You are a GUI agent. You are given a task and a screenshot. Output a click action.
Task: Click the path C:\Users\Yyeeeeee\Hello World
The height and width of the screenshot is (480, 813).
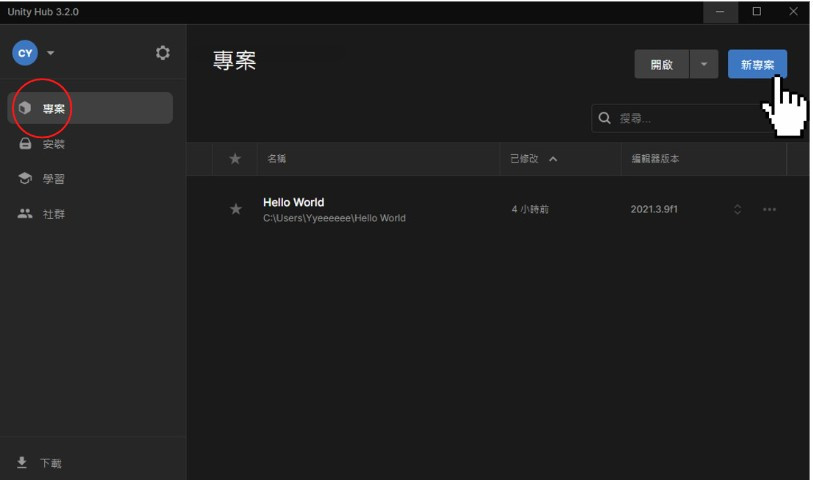pos(334,218)
